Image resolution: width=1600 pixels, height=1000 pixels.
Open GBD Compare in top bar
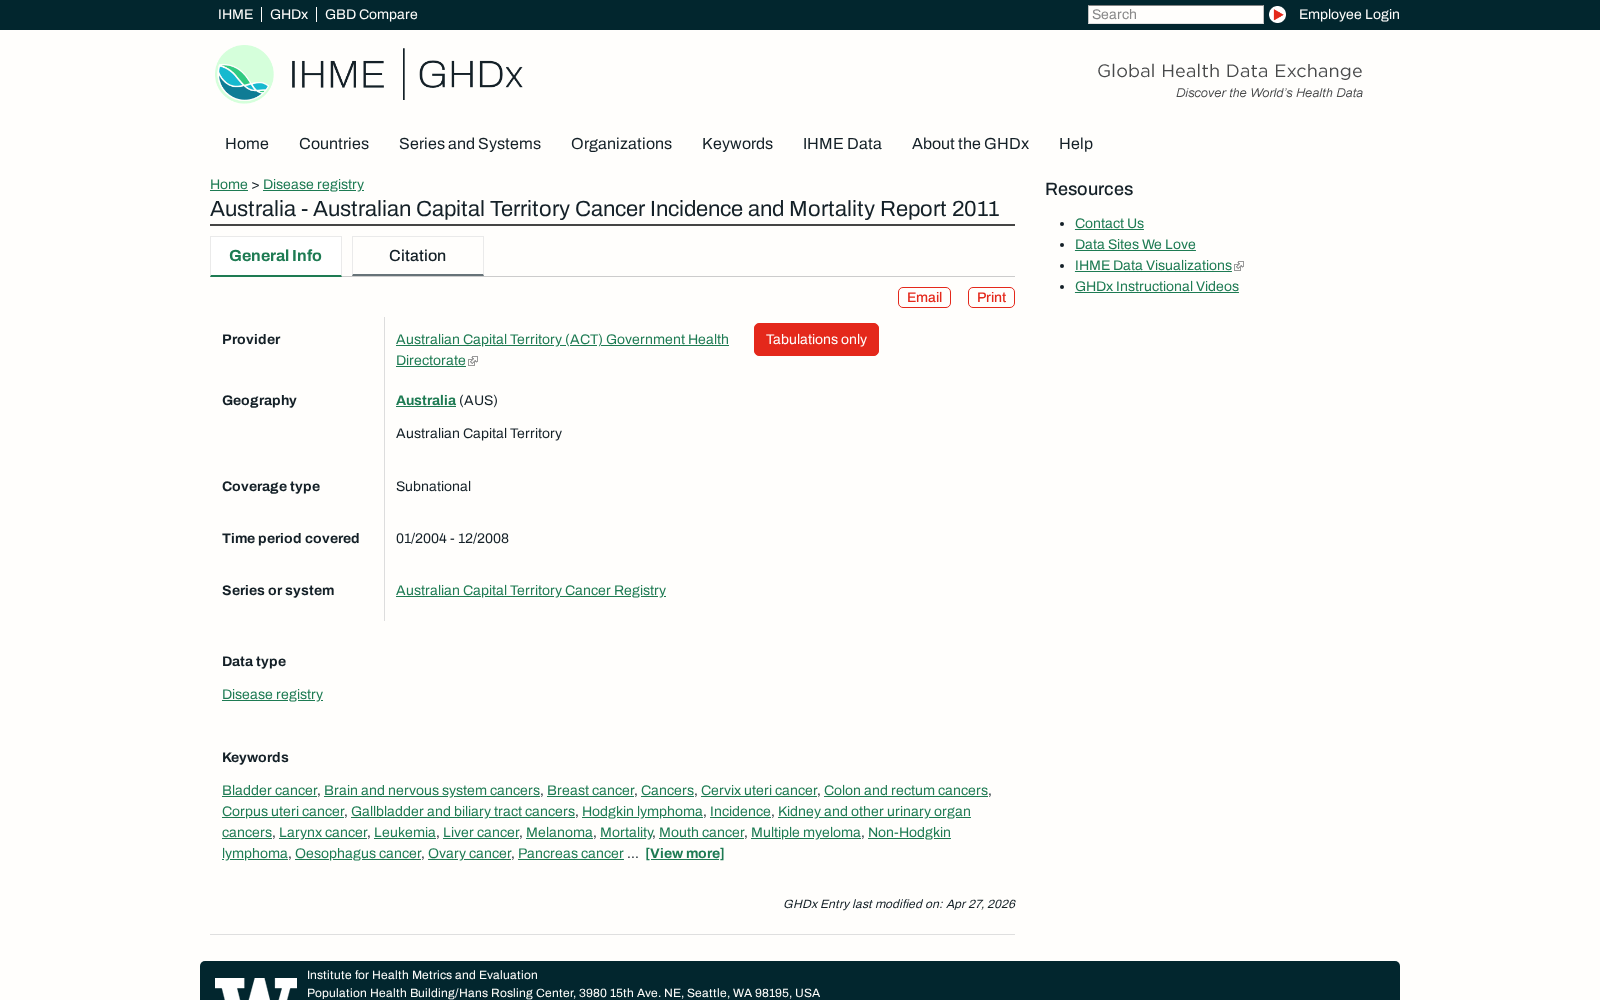pos(371,14)
